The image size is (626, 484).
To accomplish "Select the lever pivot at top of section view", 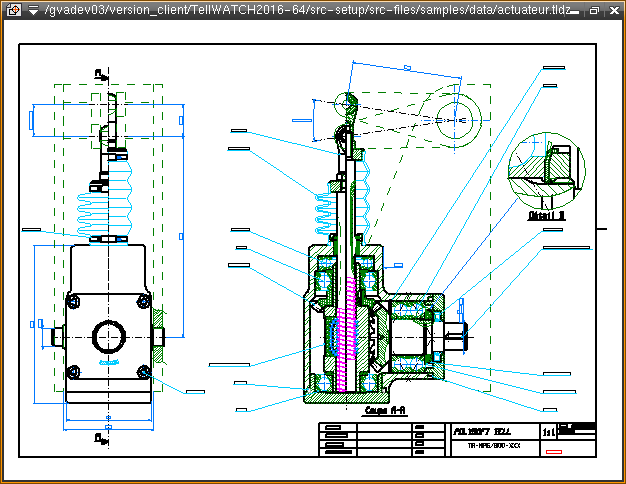I will click(x=346, y=103).
